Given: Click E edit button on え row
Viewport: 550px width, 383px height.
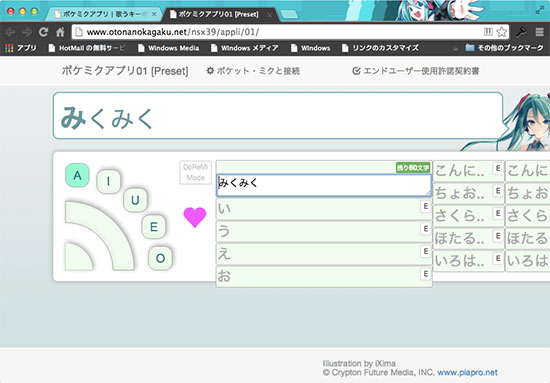Looking at the screenshot, I should pos(425,251).
